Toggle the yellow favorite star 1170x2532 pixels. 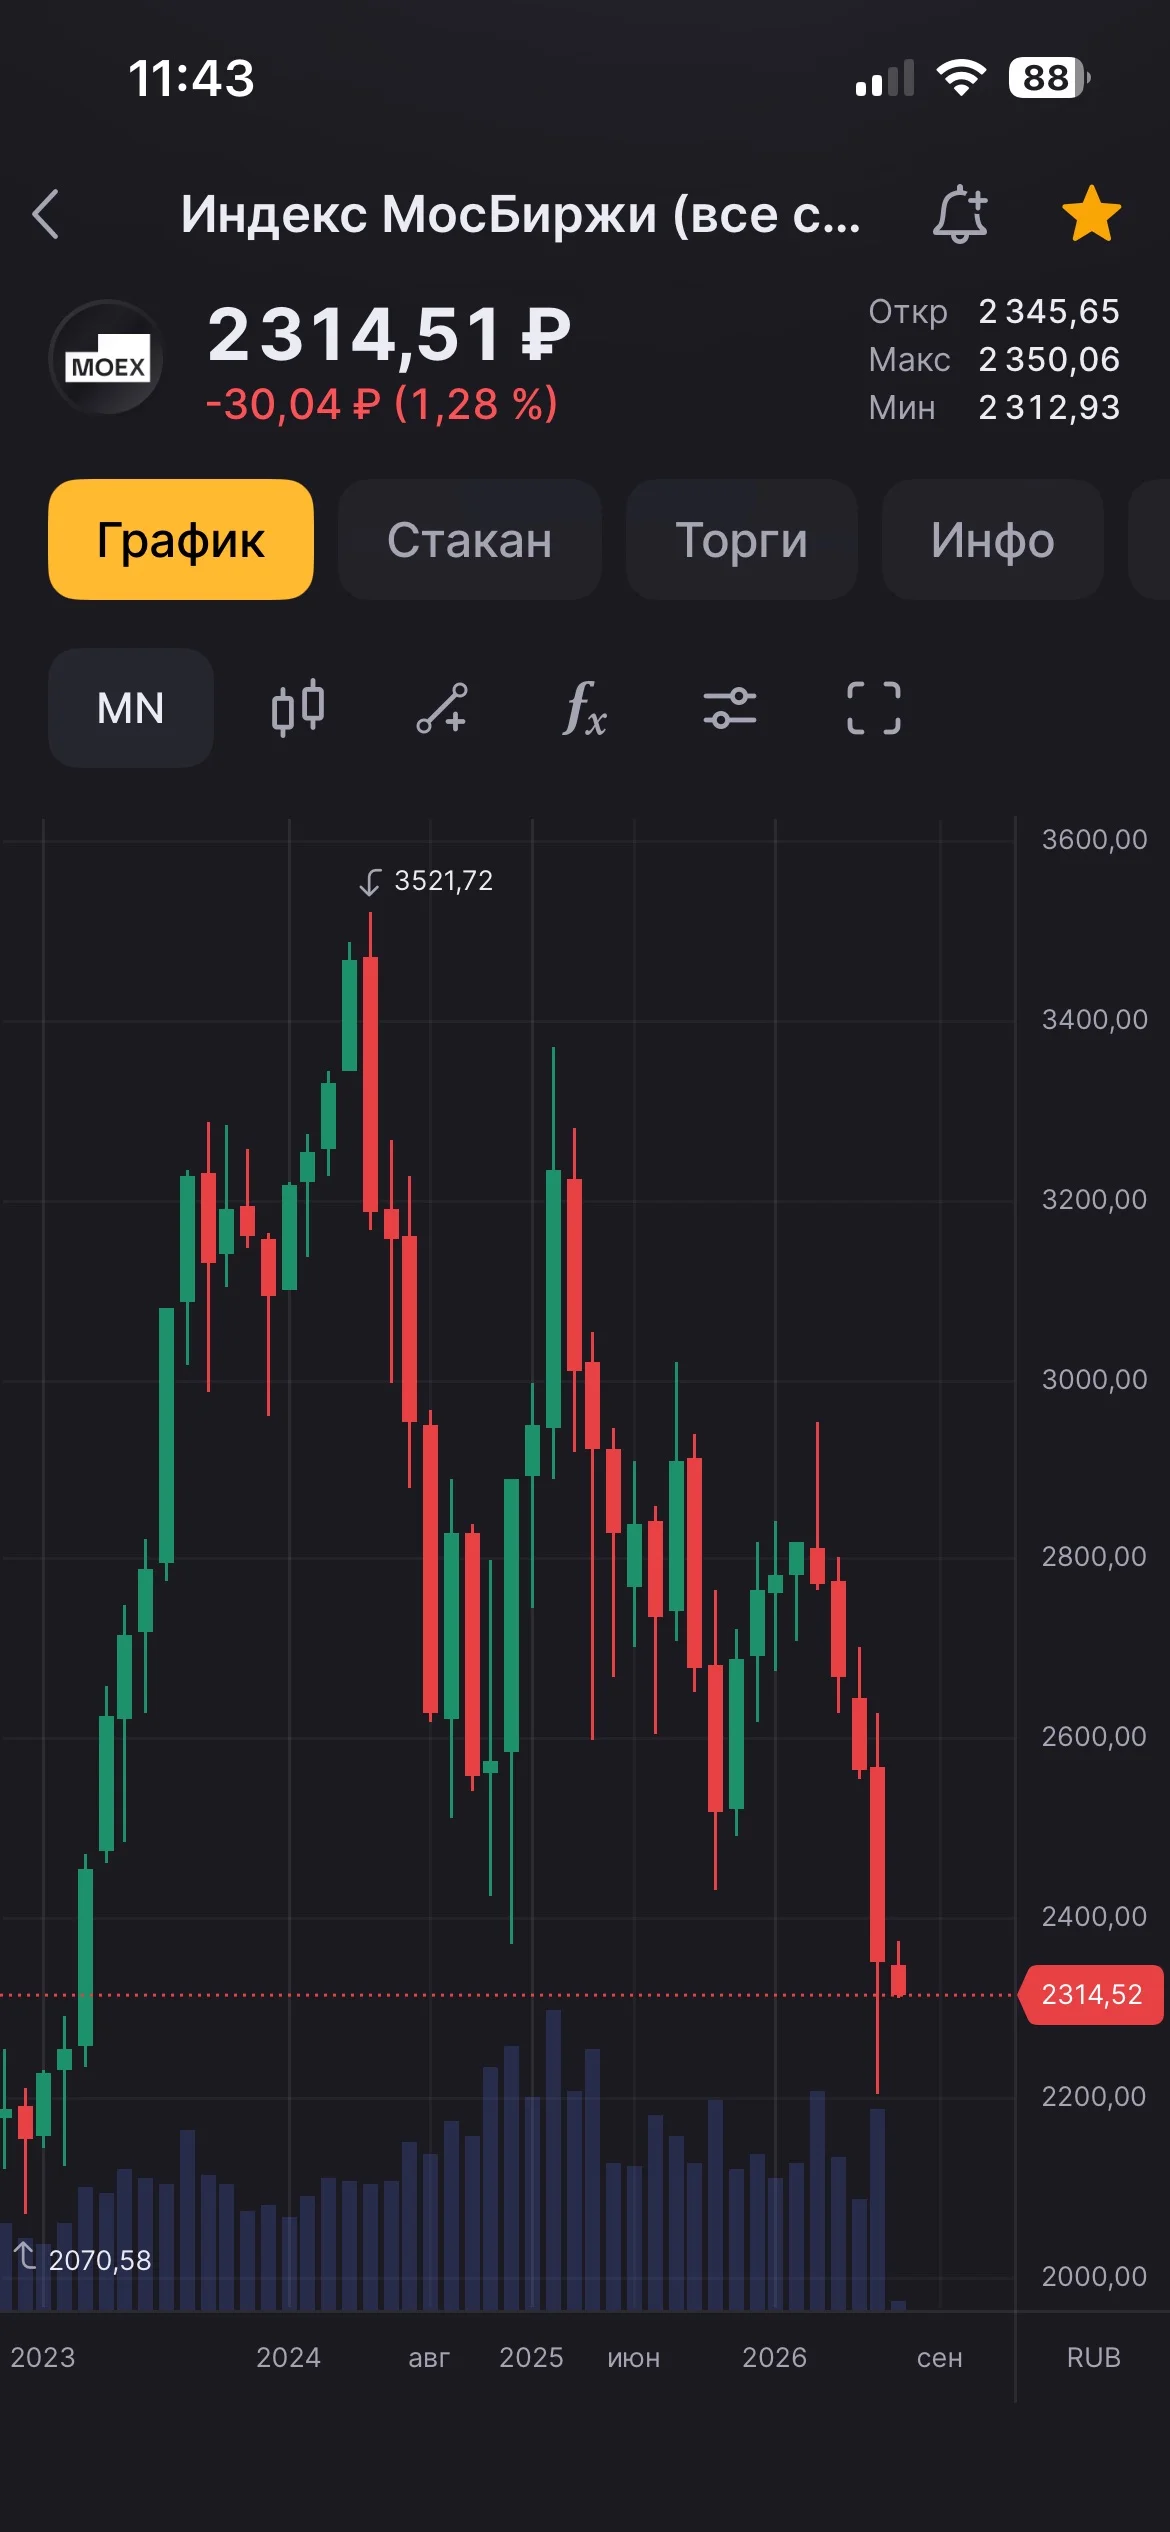(1091, 214)
